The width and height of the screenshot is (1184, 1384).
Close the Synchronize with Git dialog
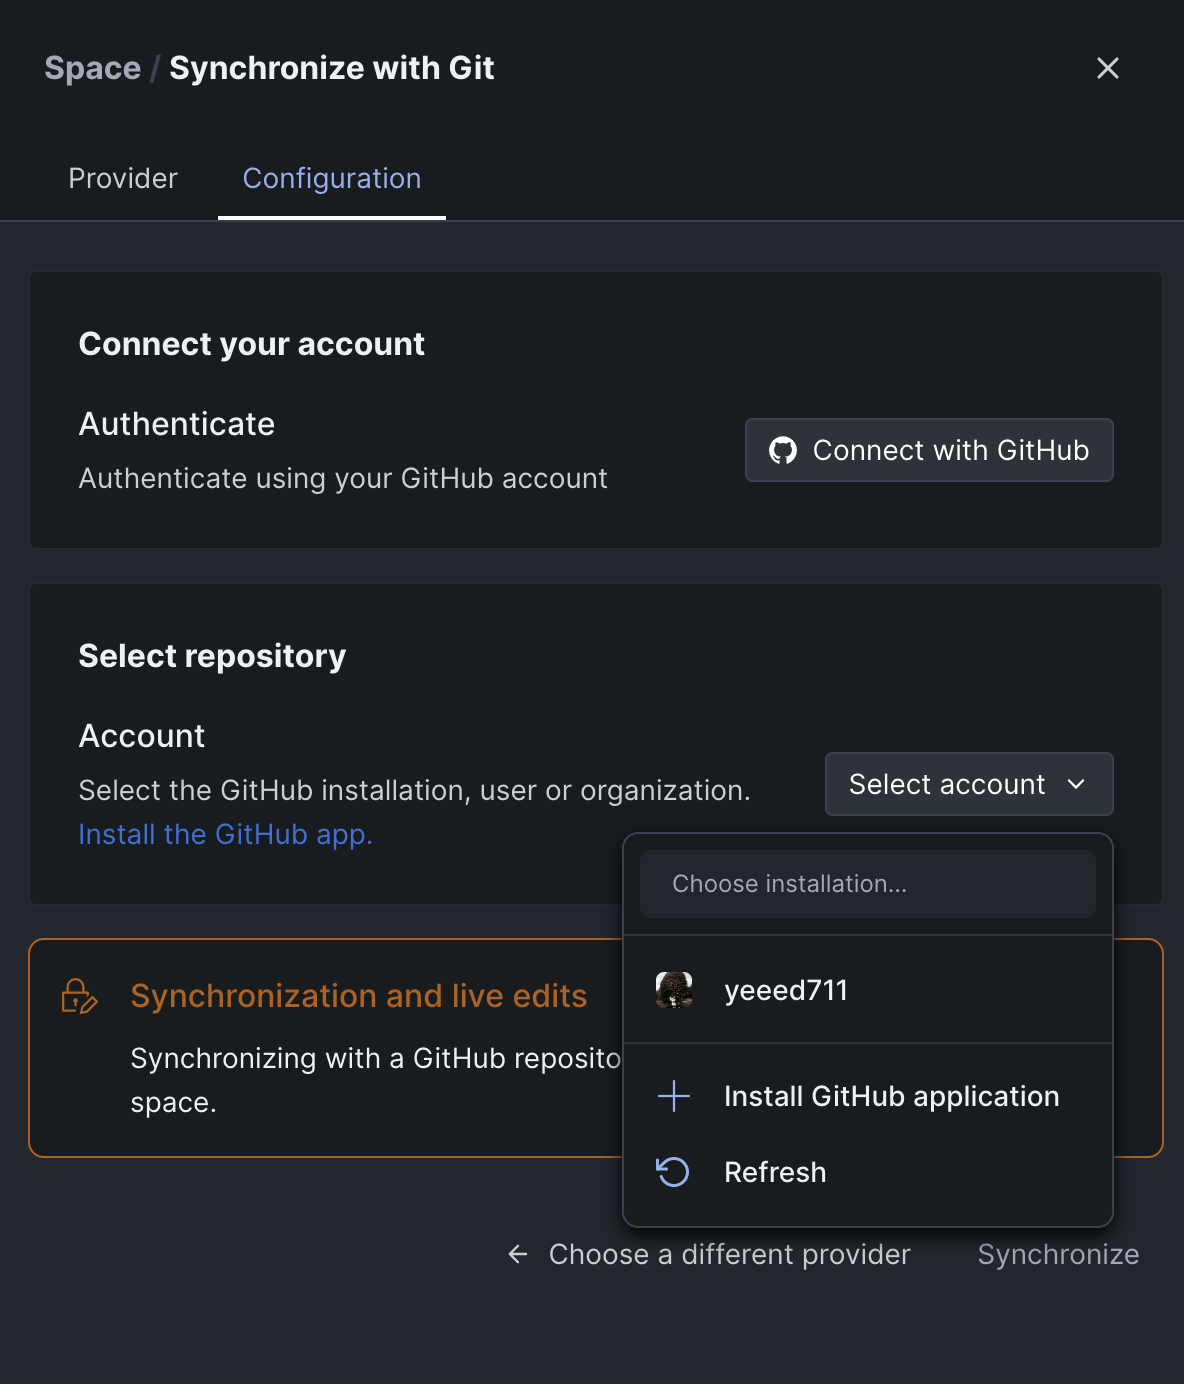(x=1107, y=68)
